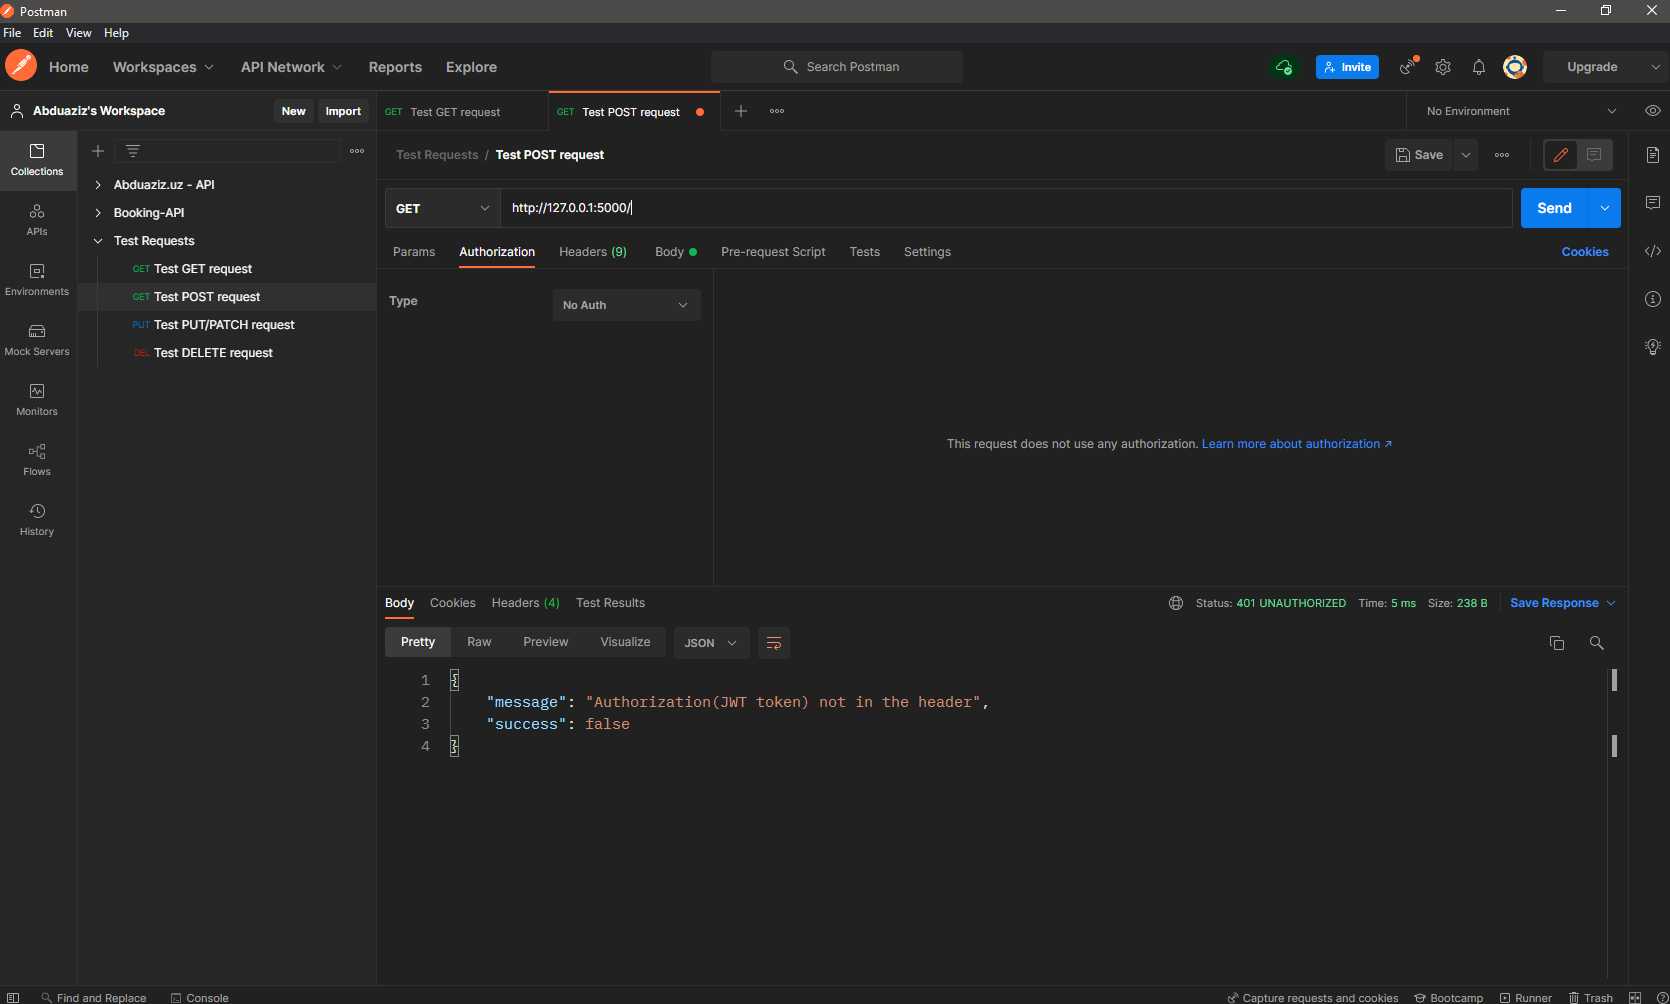Open the Save button dropdown arrow
1670x1004 pixels.
[x=1466, y=155]
